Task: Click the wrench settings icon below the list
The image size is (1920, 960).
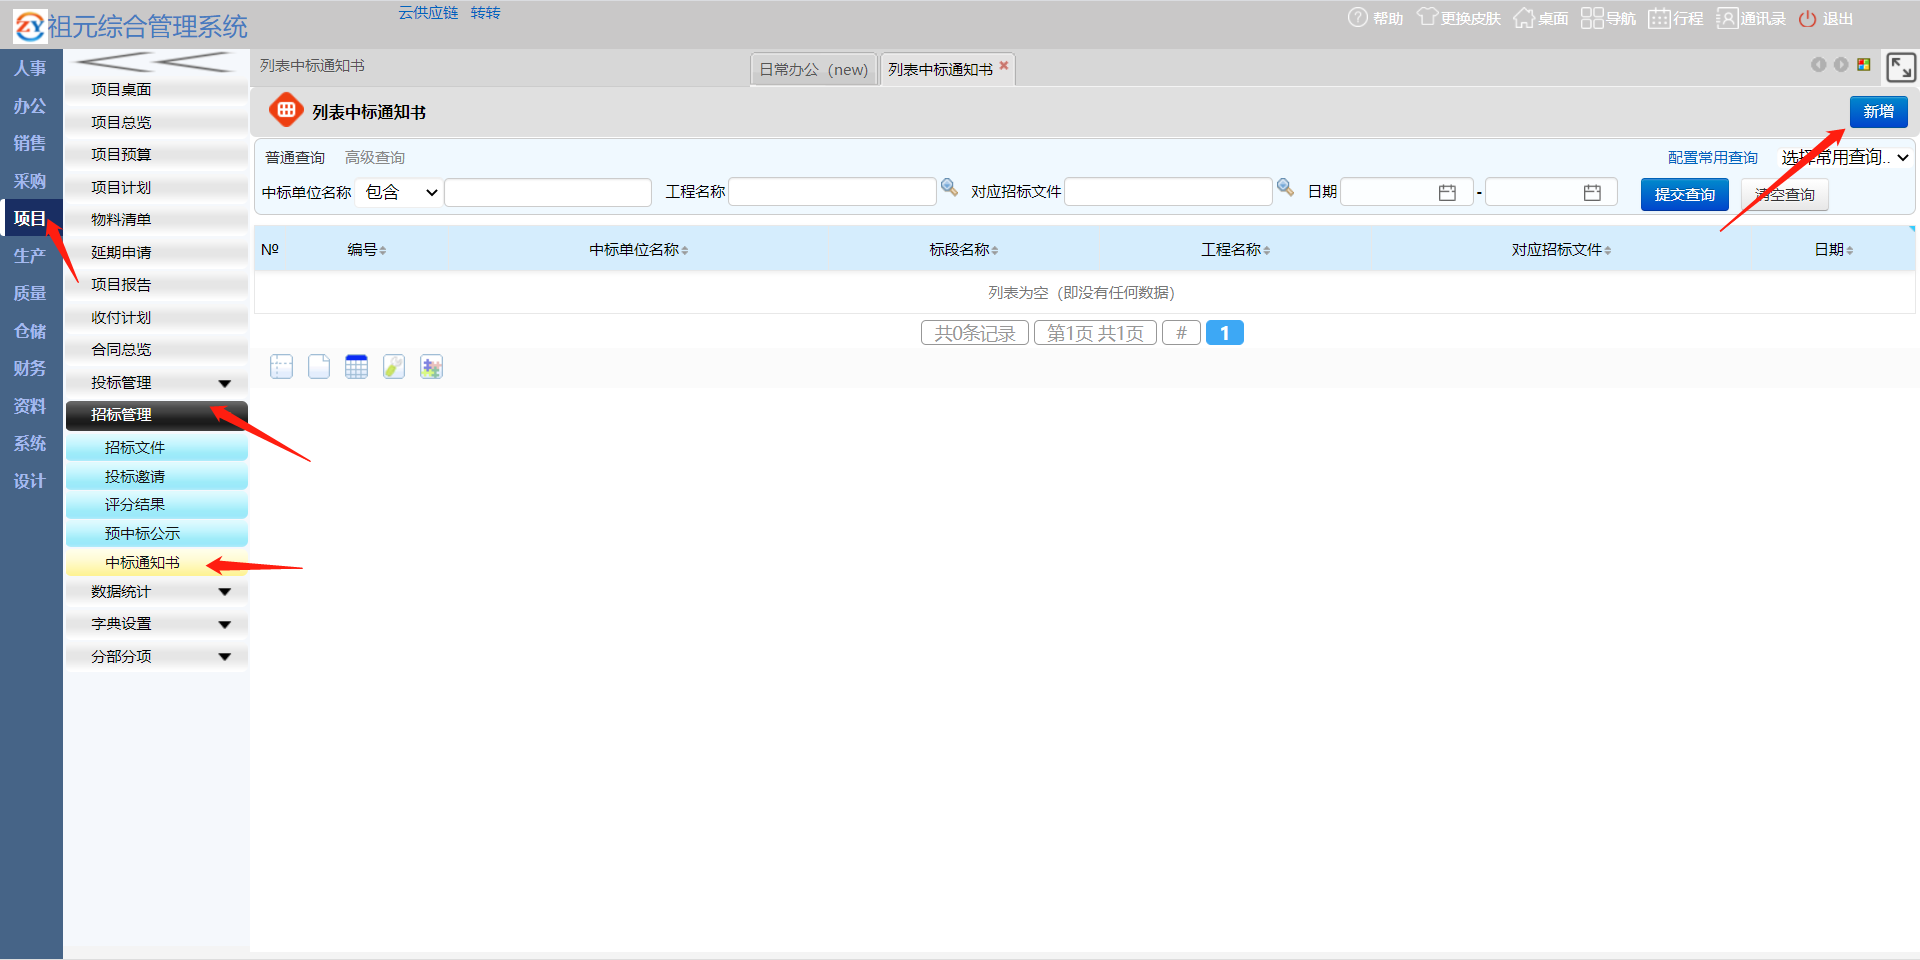Action: tap(394, 367)
